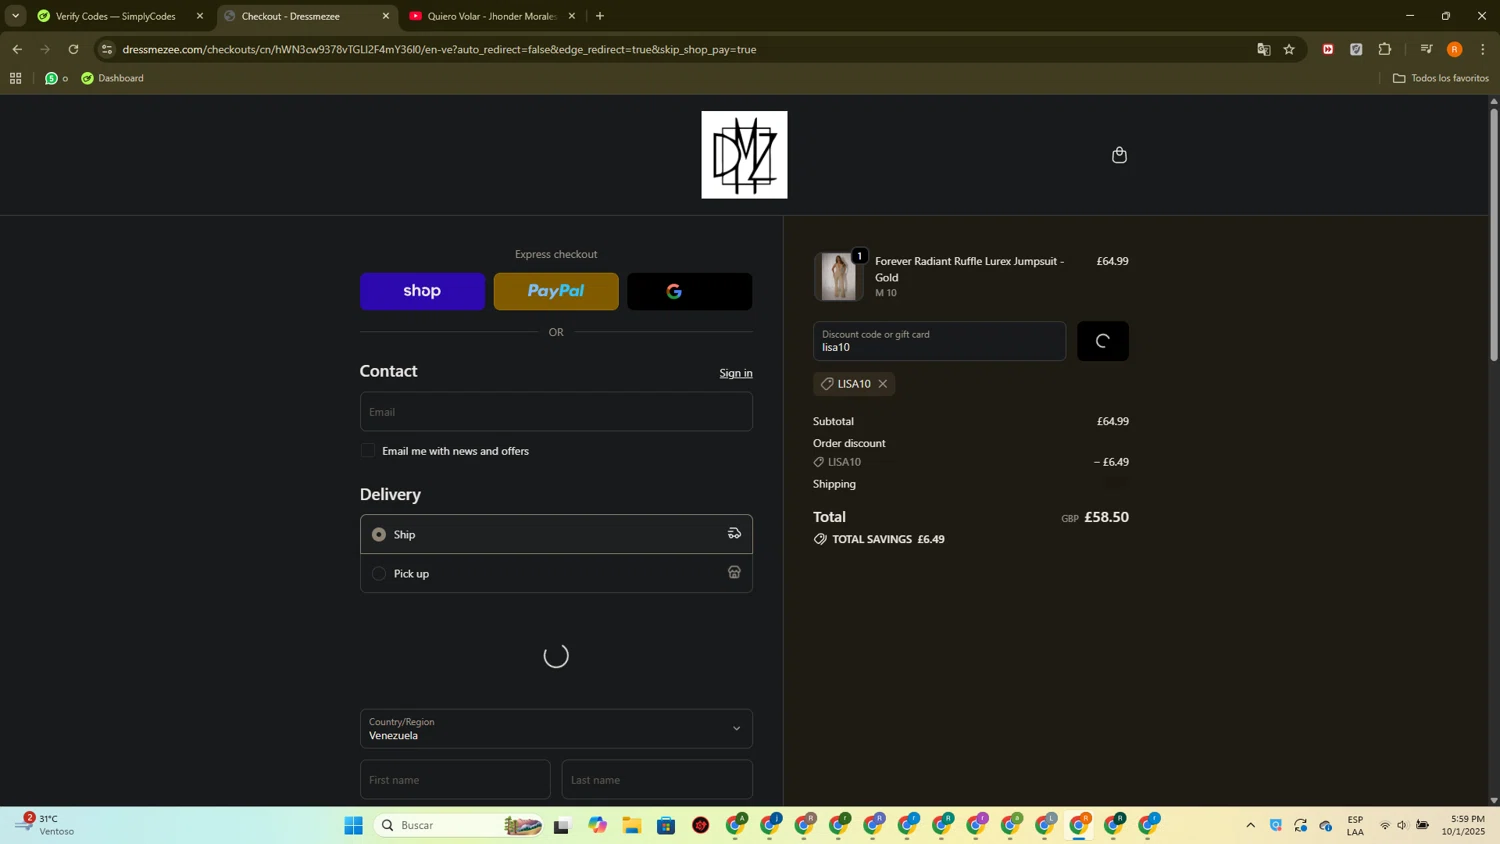Reload the checkout page
The height and width of the screenshot is (844, 1500).
[73, 49]
